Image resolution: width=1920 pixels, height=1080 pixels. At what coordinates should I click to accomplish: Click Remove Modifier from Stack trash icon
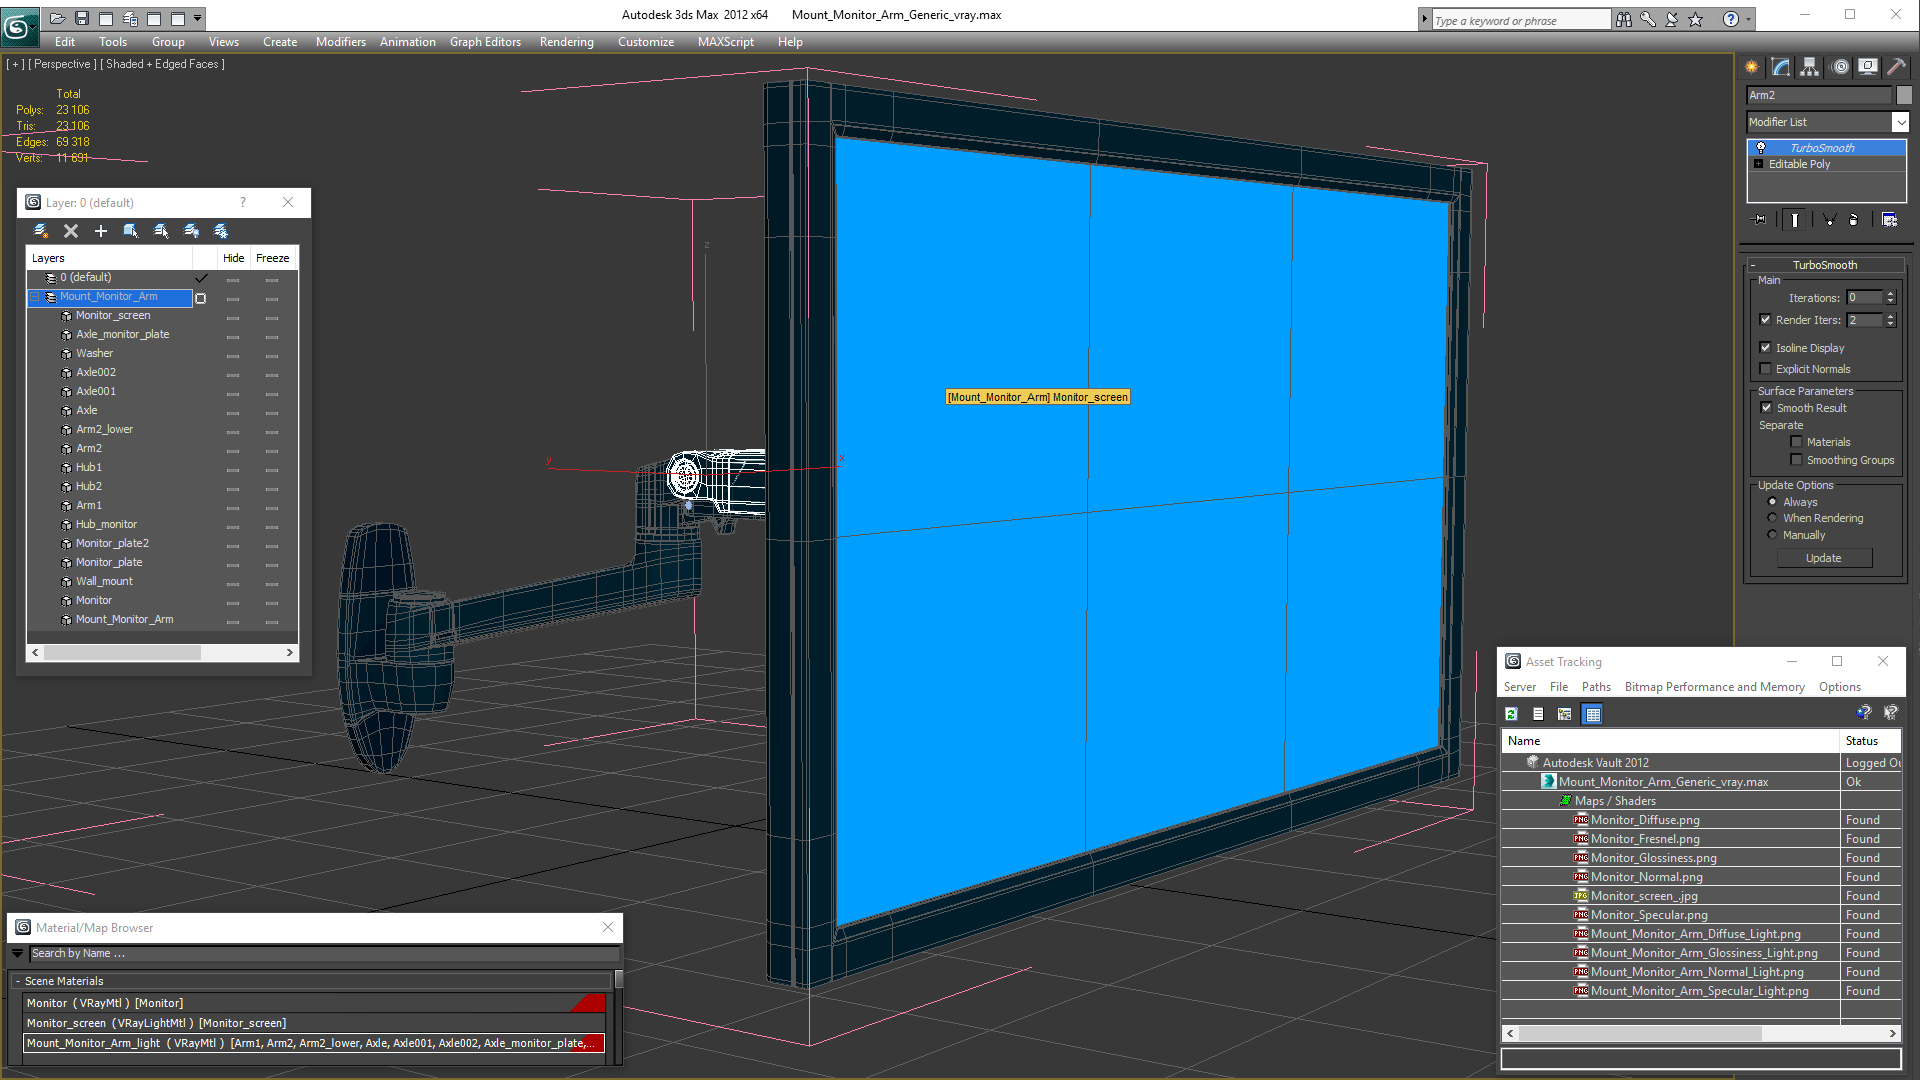pos(1852,220)
